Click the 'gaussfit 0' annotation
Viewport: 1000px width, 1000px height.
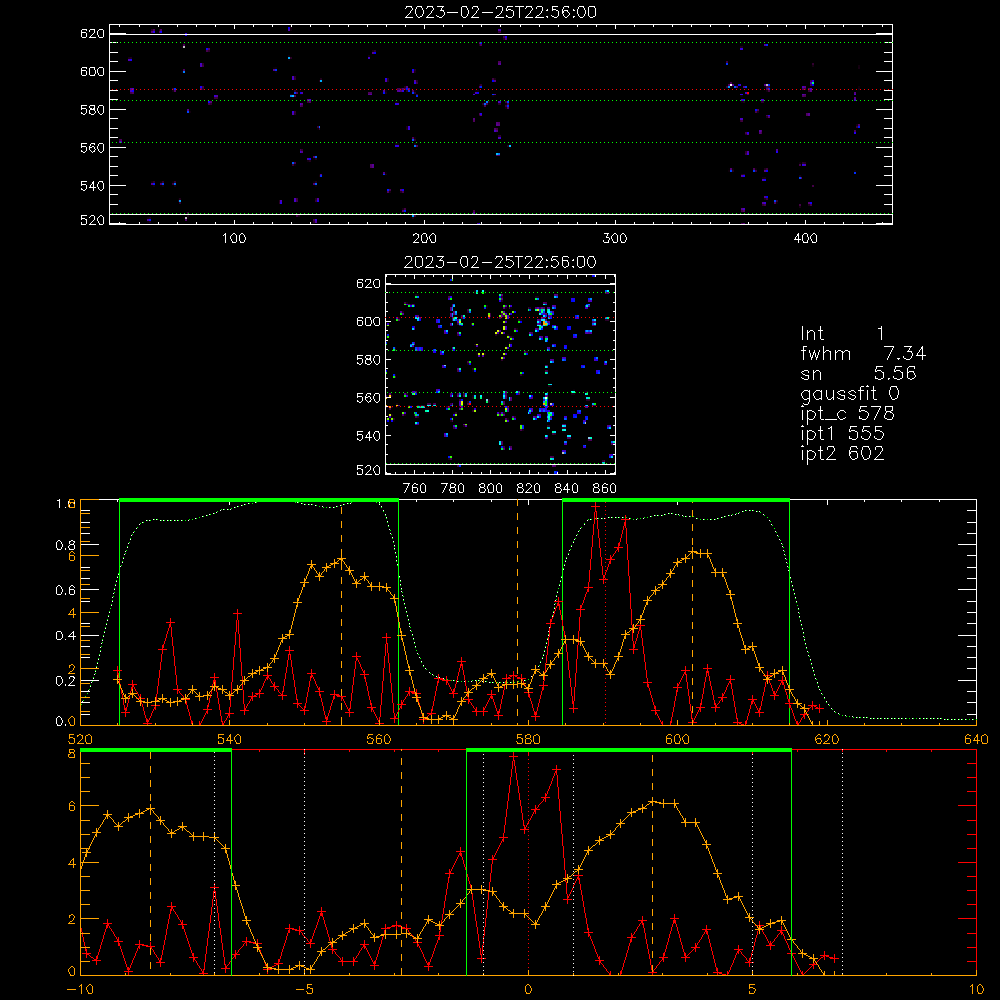point(850,393)
